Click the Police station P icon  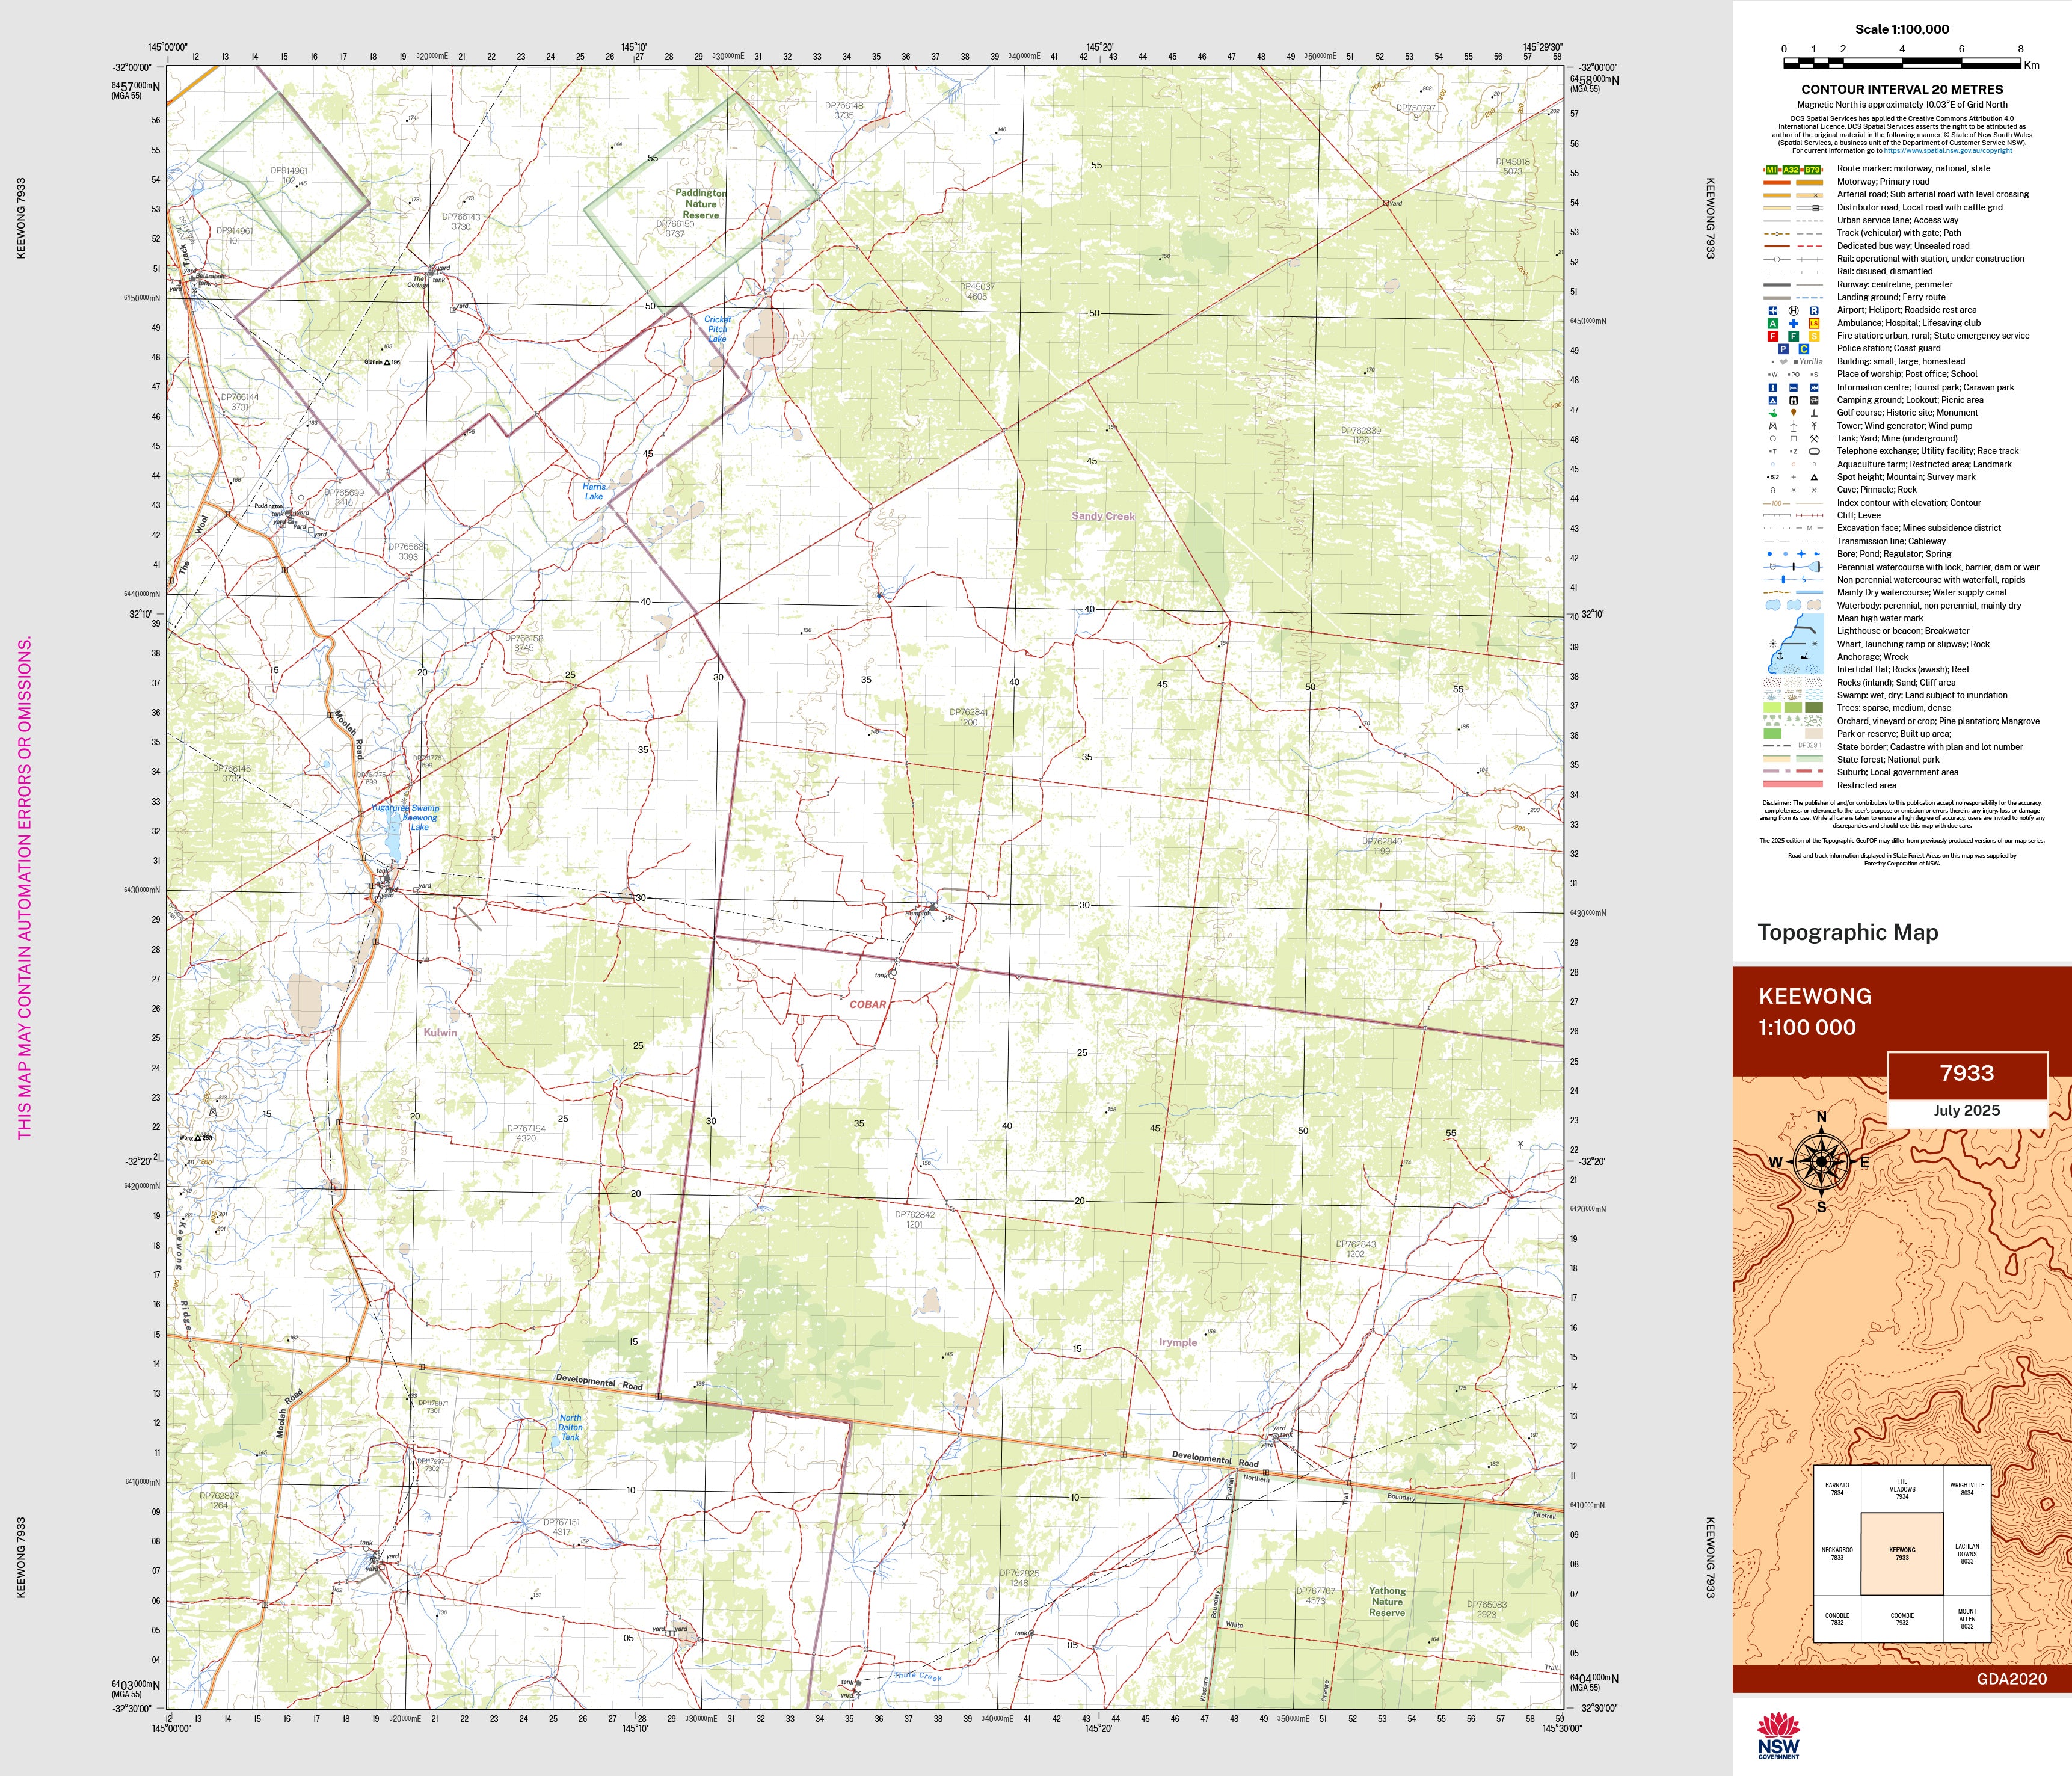(x=1783, y=349)
